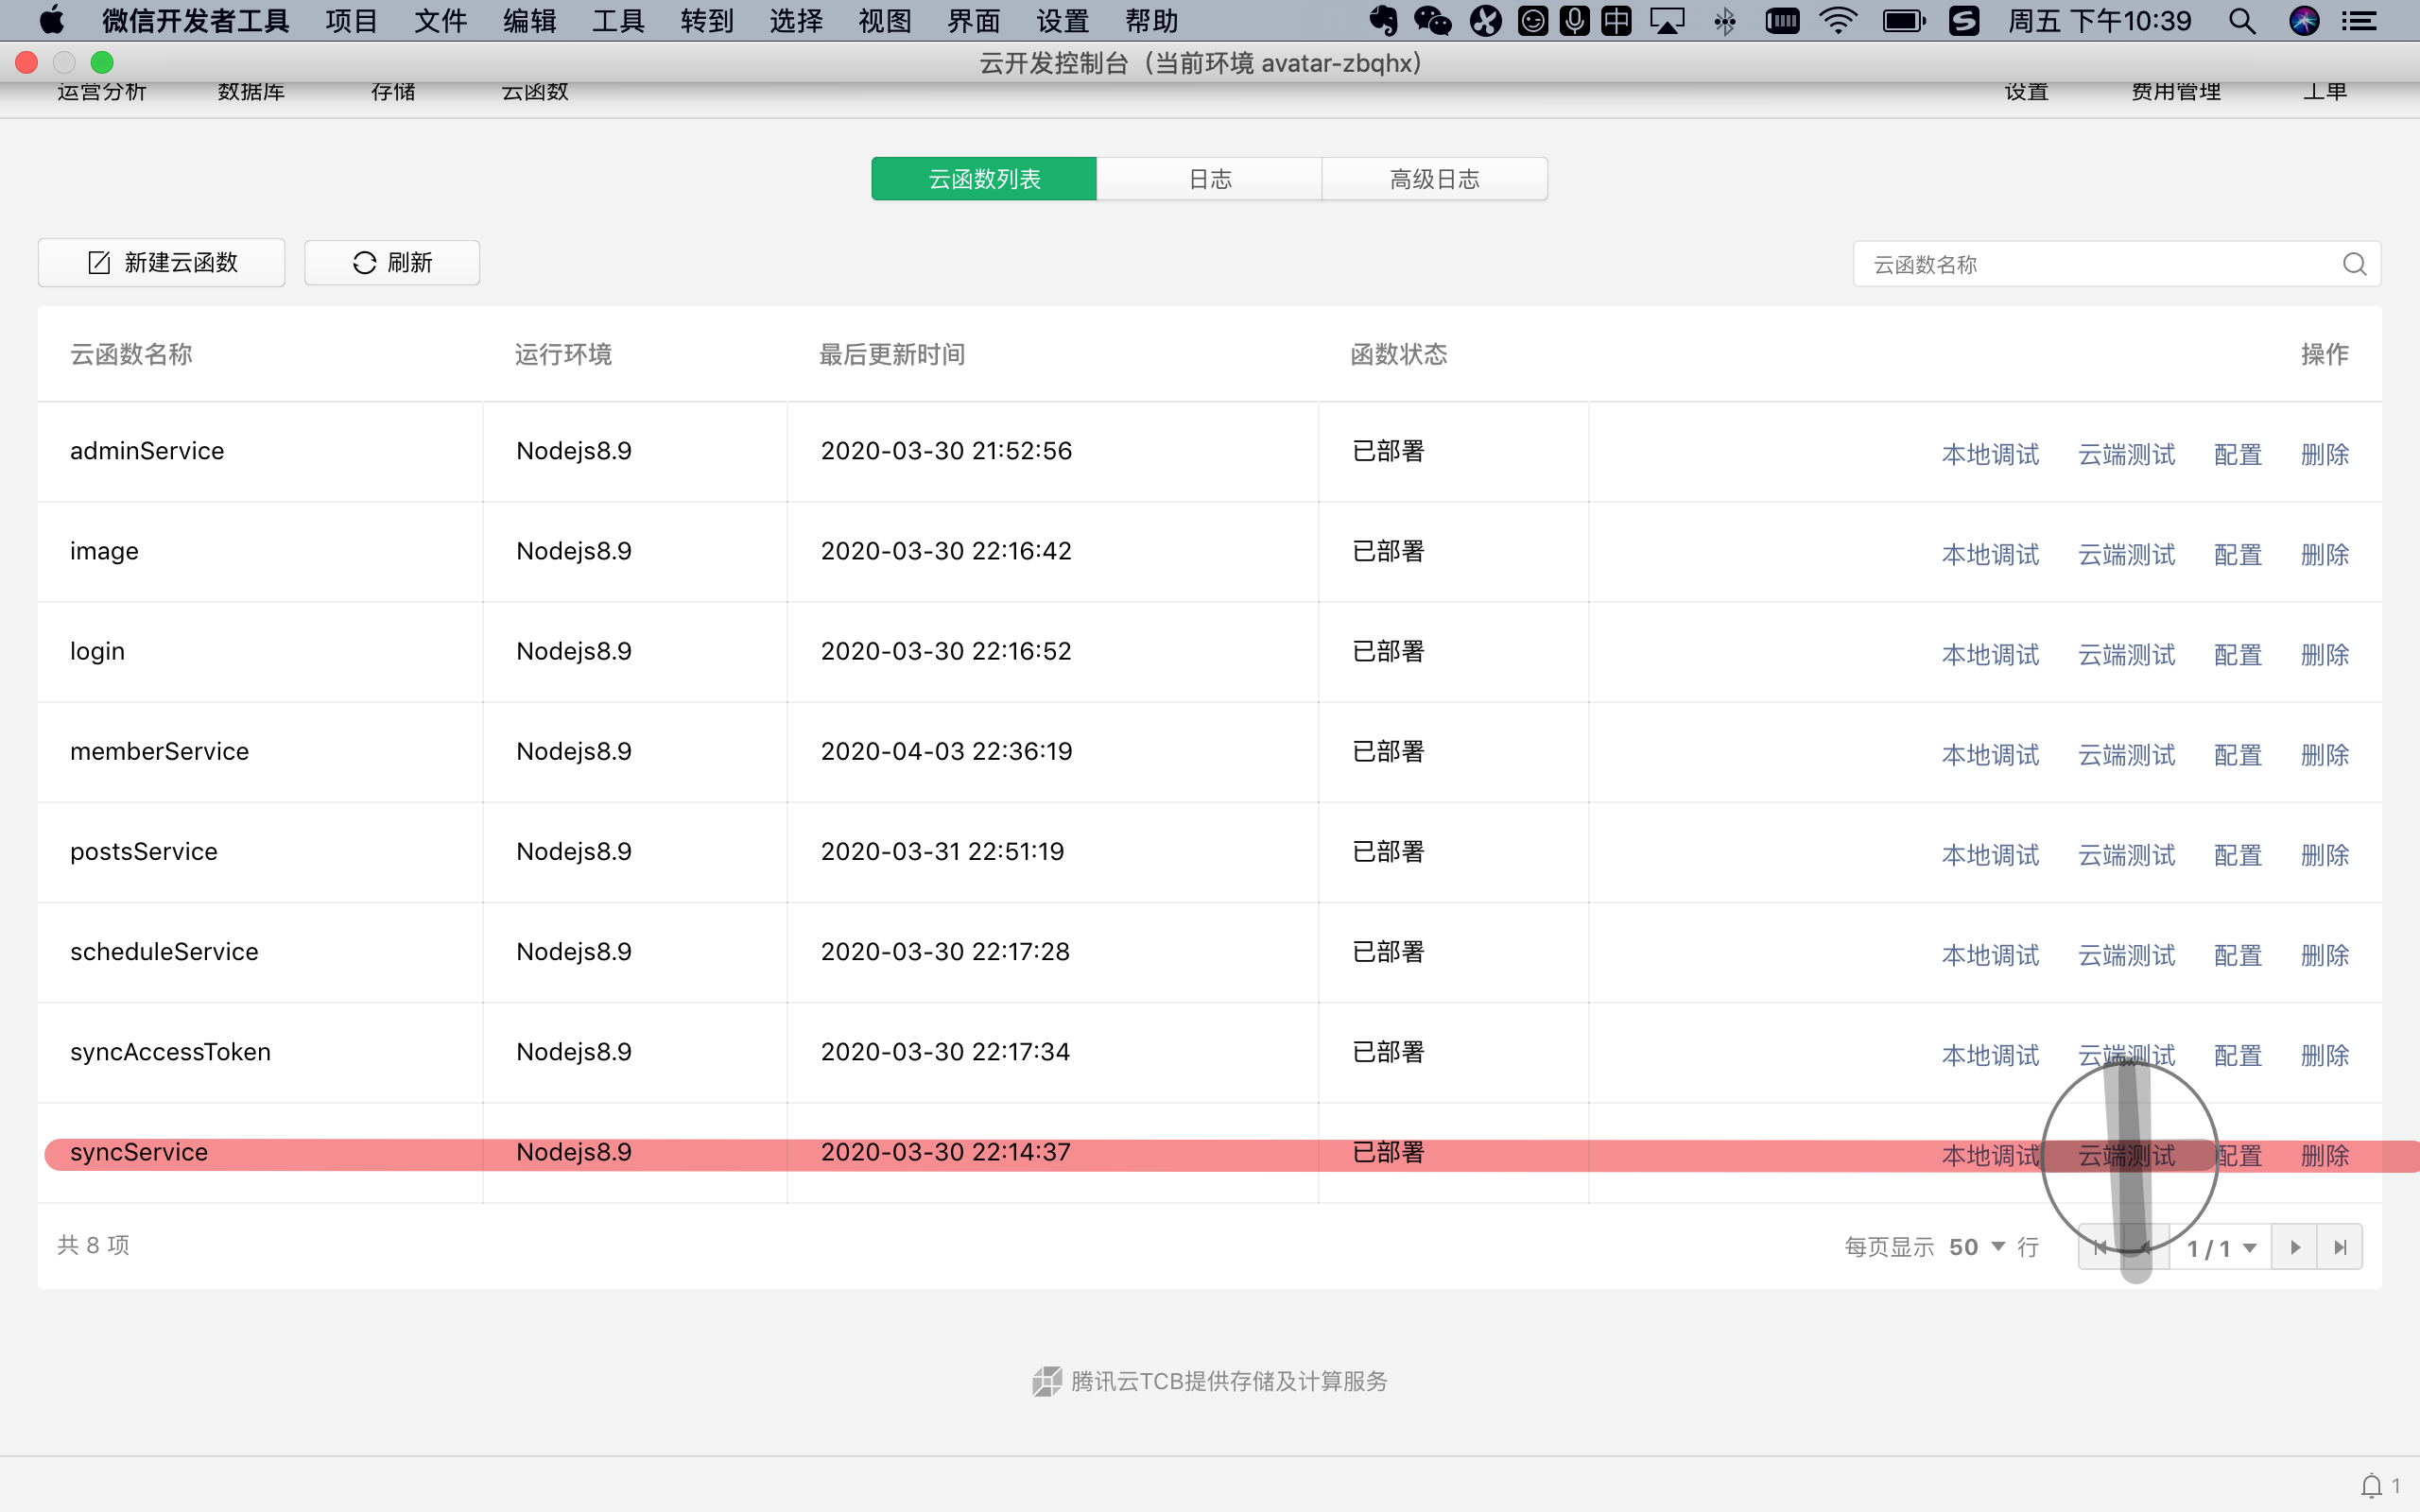
Task: Open the Notification Center list icon
Action: tap(2360, 21)
